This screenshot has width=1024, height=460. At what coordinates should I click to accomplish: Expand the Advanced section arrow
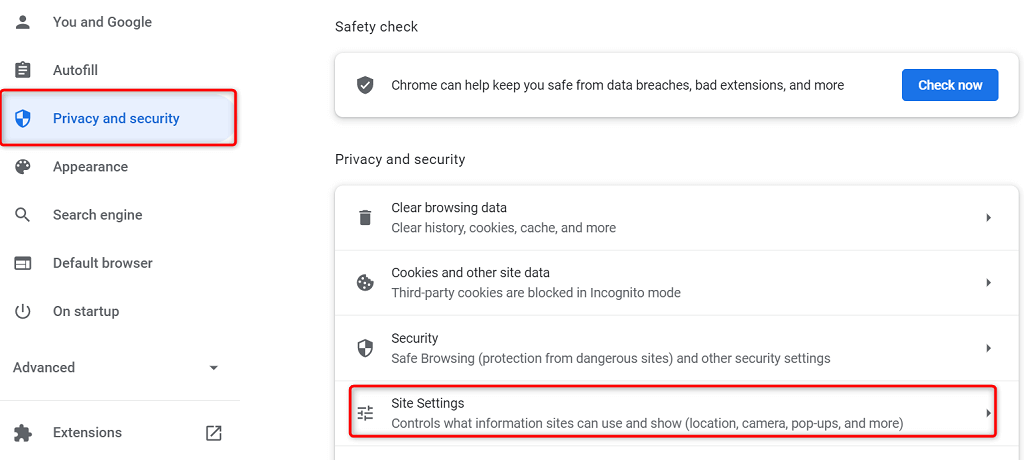tap(213, 368)
